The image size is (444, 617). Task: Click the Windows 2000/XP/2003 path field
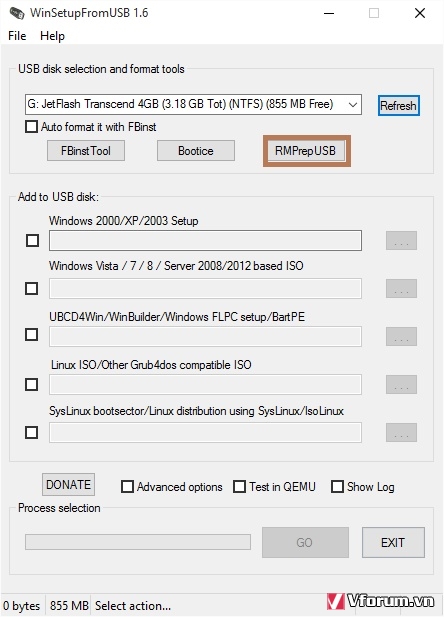click(205, 240)
